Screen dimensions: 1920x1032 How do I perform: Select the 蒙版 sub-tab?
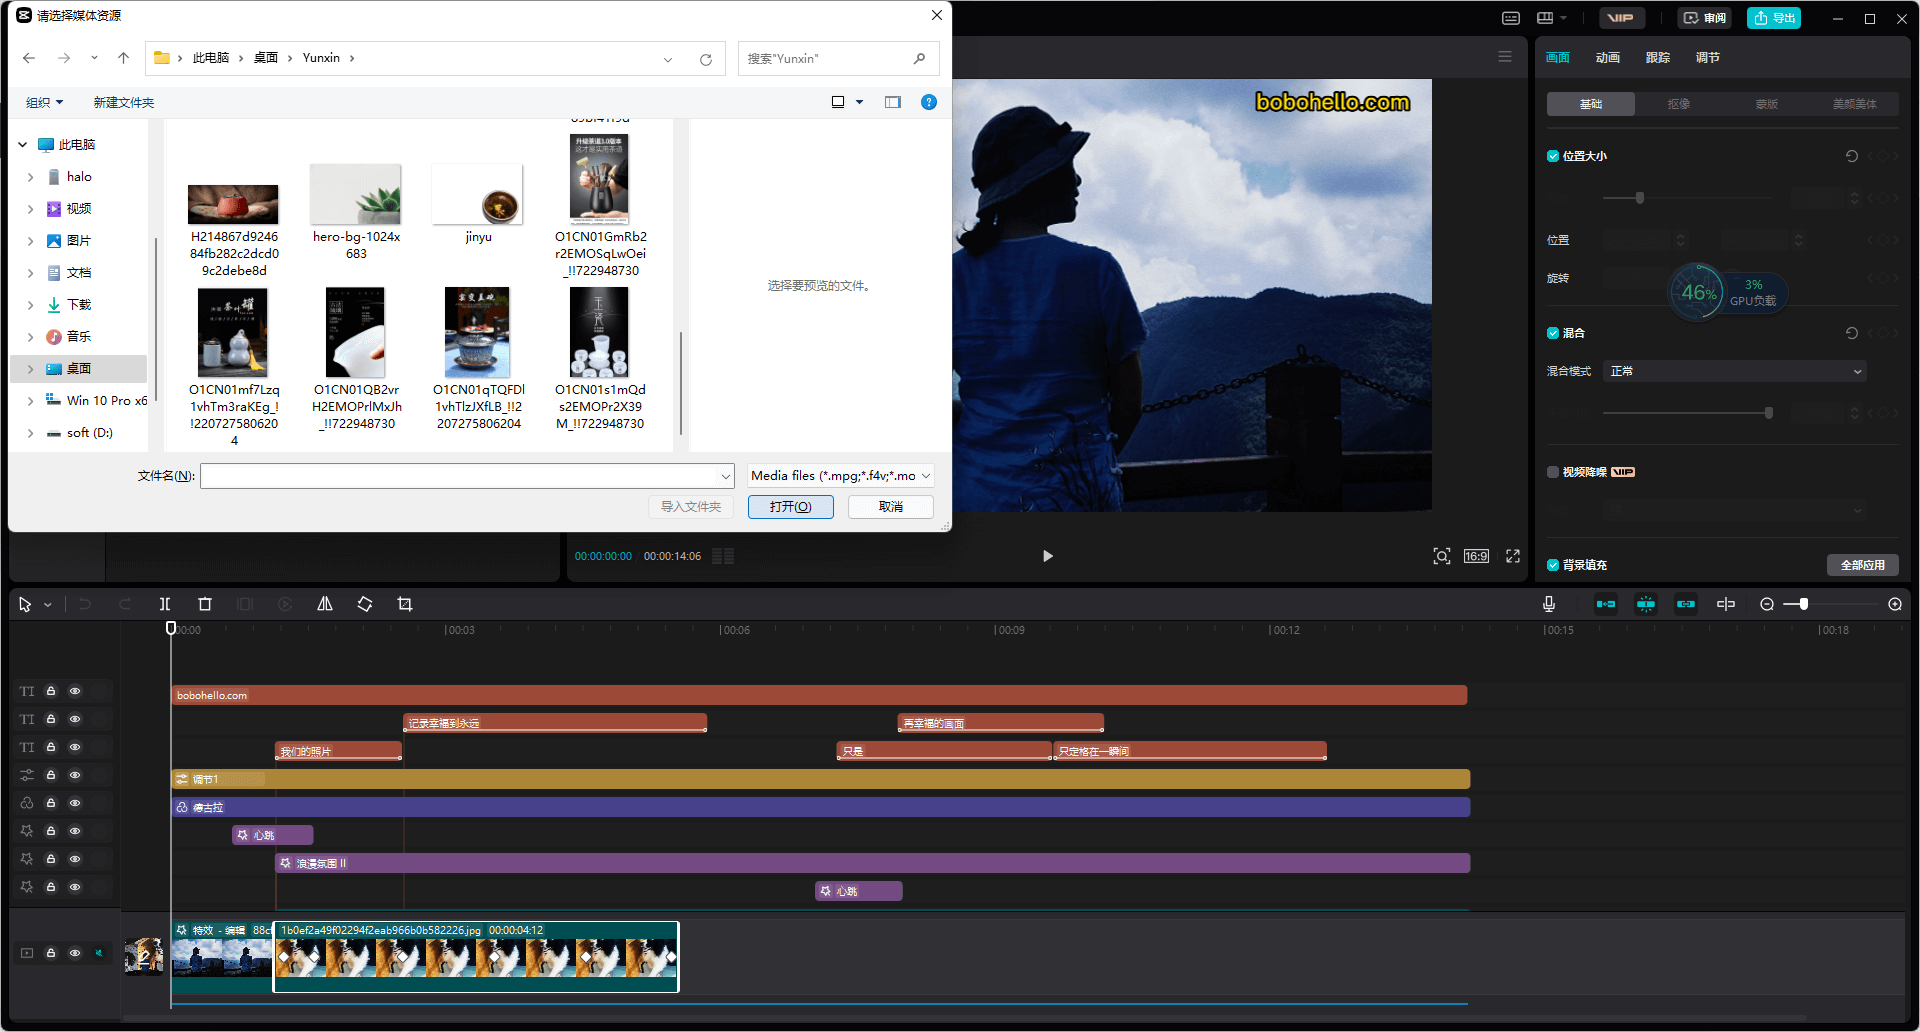click(x=1767, y=104)
